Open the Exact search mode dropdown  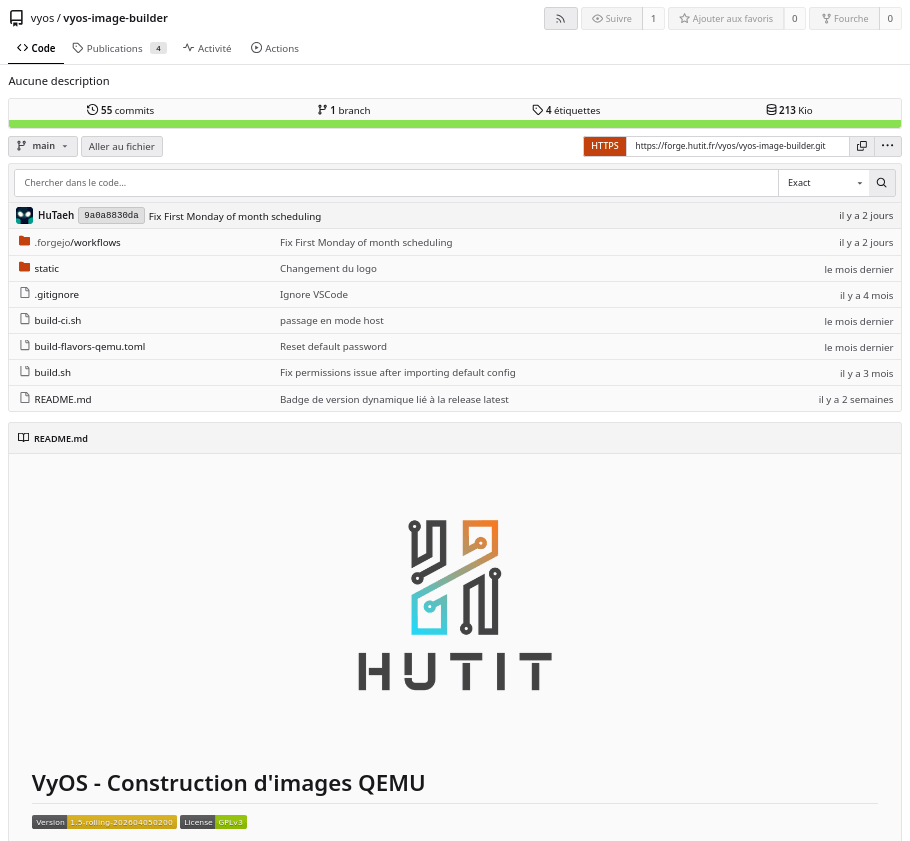pos(824,183)
